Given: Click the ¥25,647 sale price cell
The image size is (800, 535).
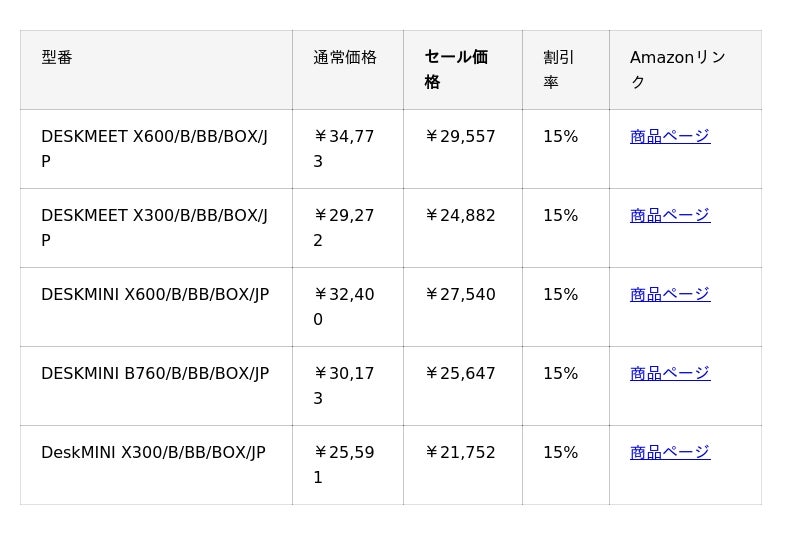Looking at the screenshot, I should 460,373.
